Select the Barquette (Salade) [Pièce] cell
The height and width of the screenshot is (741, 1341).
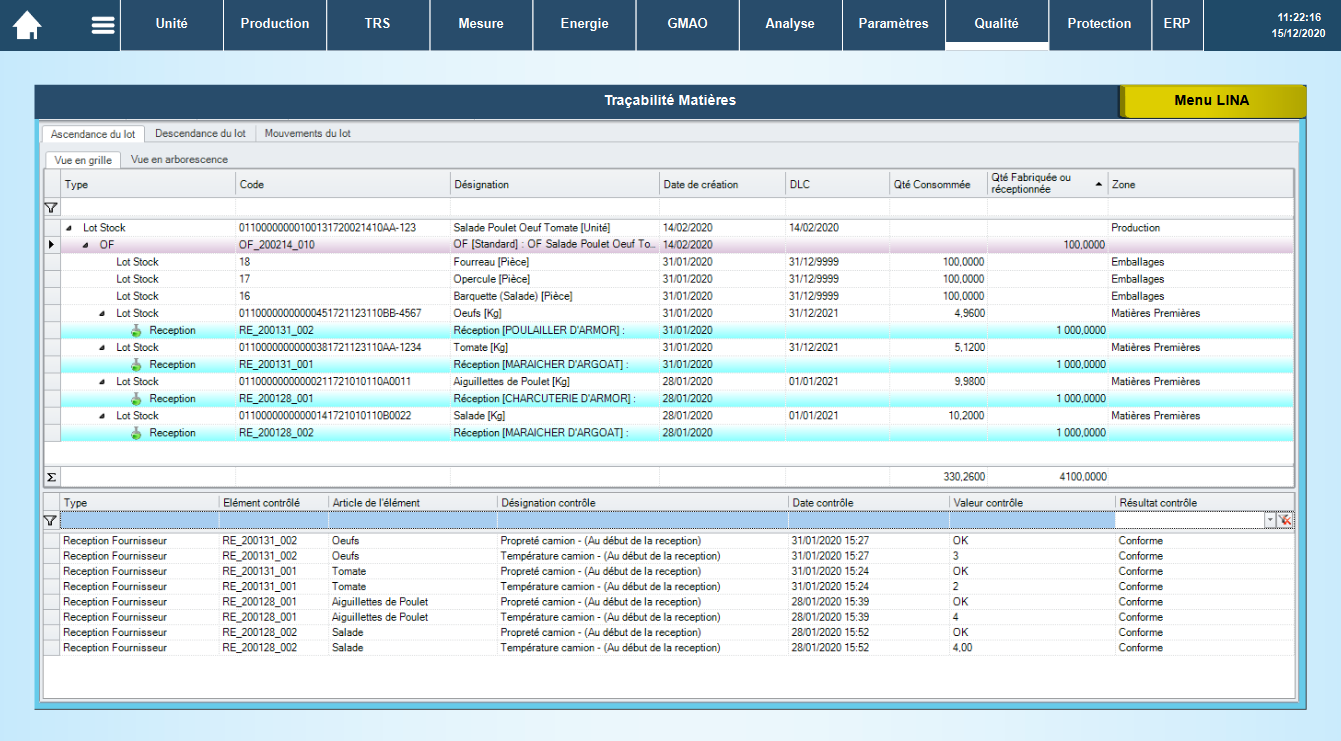[x=554, y=296]
